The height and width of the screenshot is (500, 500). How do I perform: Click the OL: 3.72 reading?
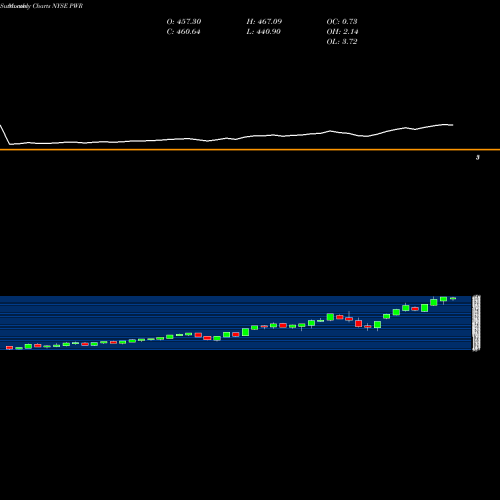point(342,42)
